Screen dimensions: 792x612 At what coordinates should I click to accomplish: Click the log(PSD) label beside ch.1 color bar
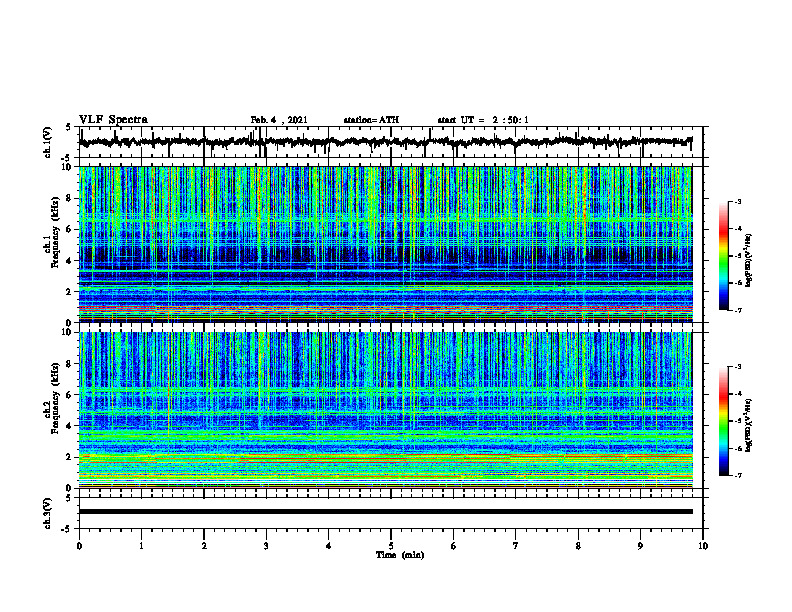[749, 261]
